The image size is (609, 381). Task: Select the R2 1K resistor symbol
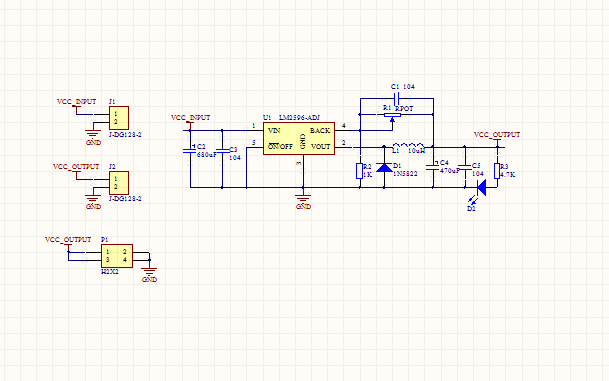[x=360, y=171]
